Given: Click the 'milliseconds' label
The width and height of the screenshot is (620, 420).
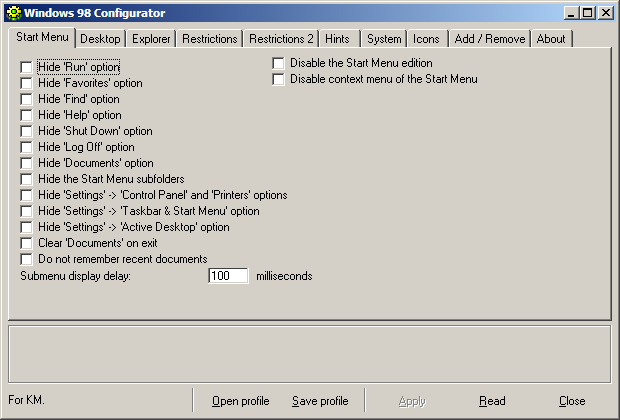Looking at the screenshot, I should click(x=284, y=276).
